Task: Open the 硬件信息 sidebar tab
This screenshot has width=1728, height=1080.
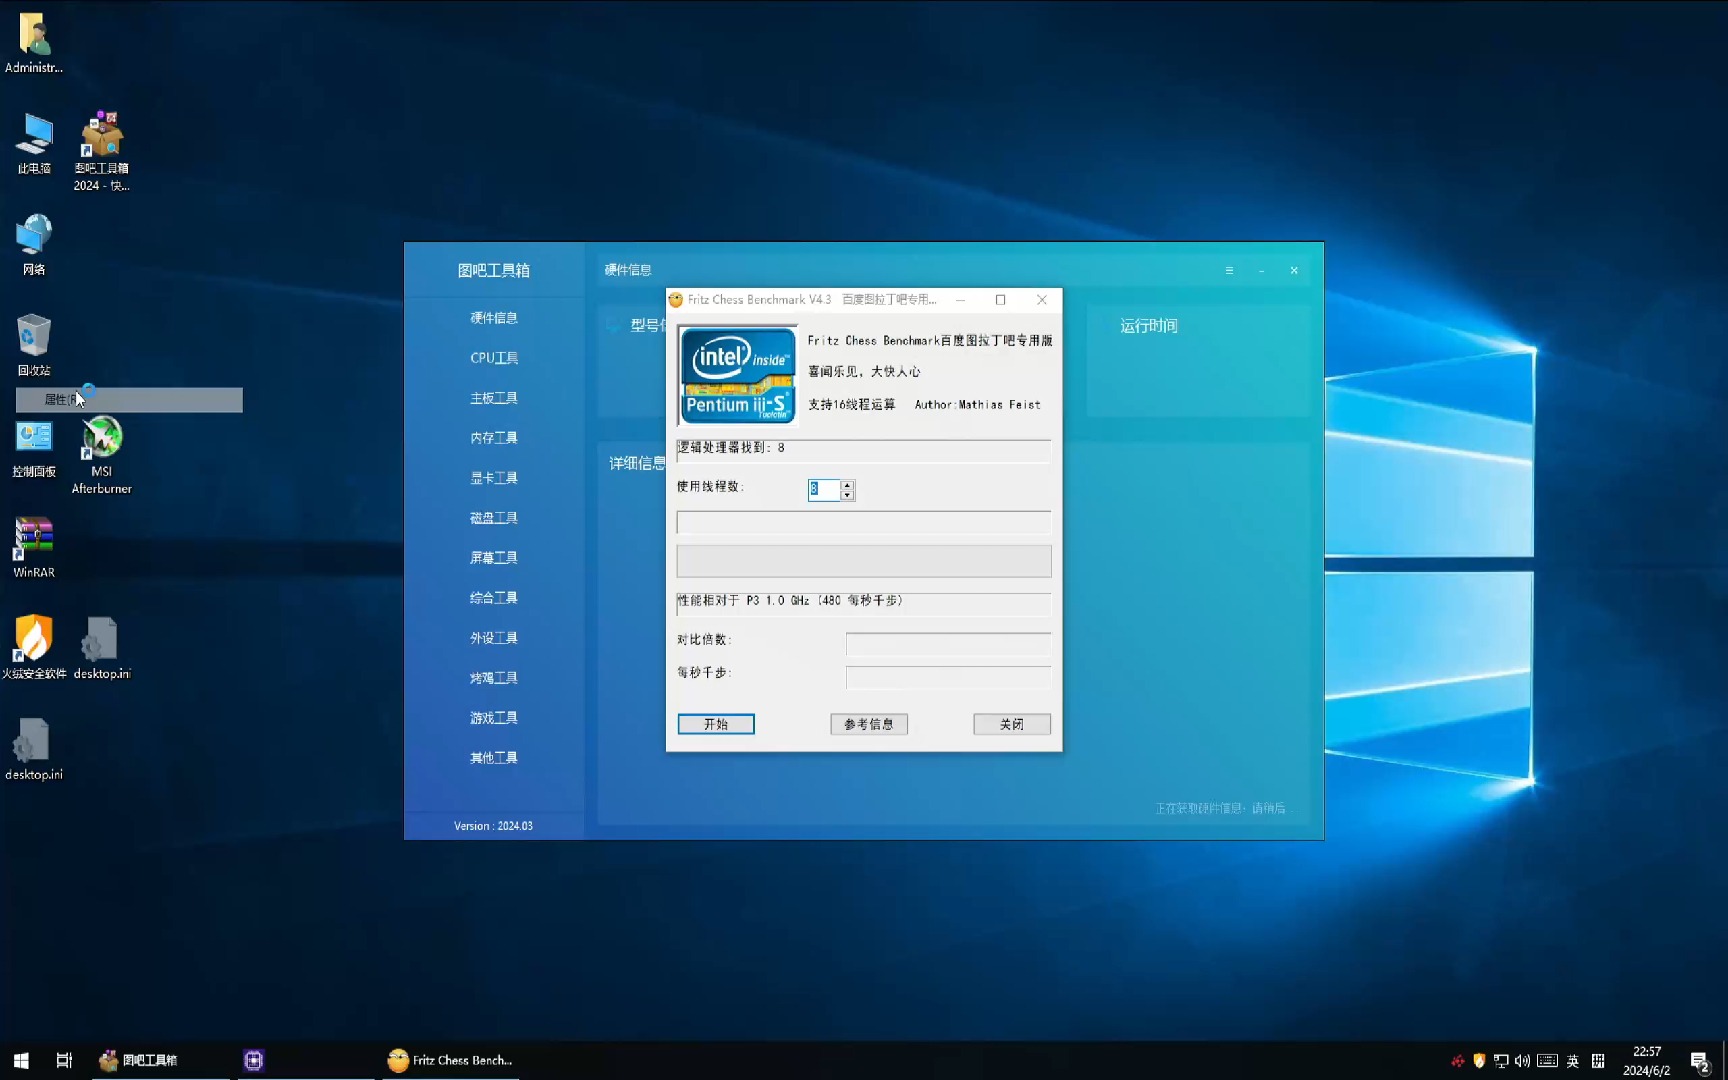Action: pos(494,318)
